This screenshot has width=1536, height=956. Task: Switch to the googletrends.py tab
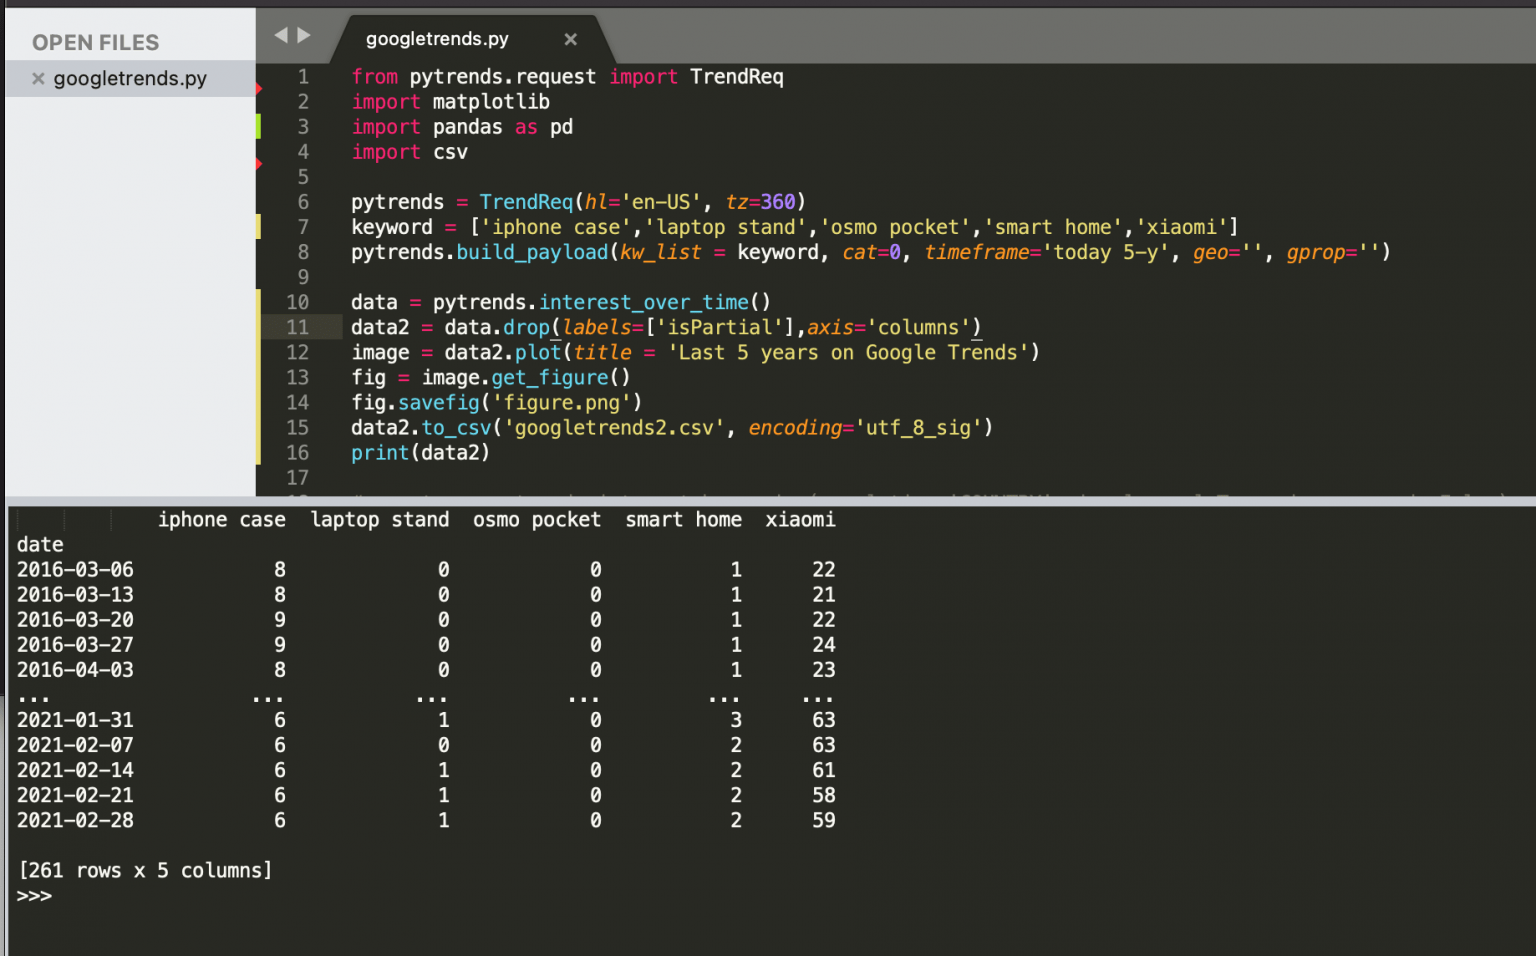436,39
